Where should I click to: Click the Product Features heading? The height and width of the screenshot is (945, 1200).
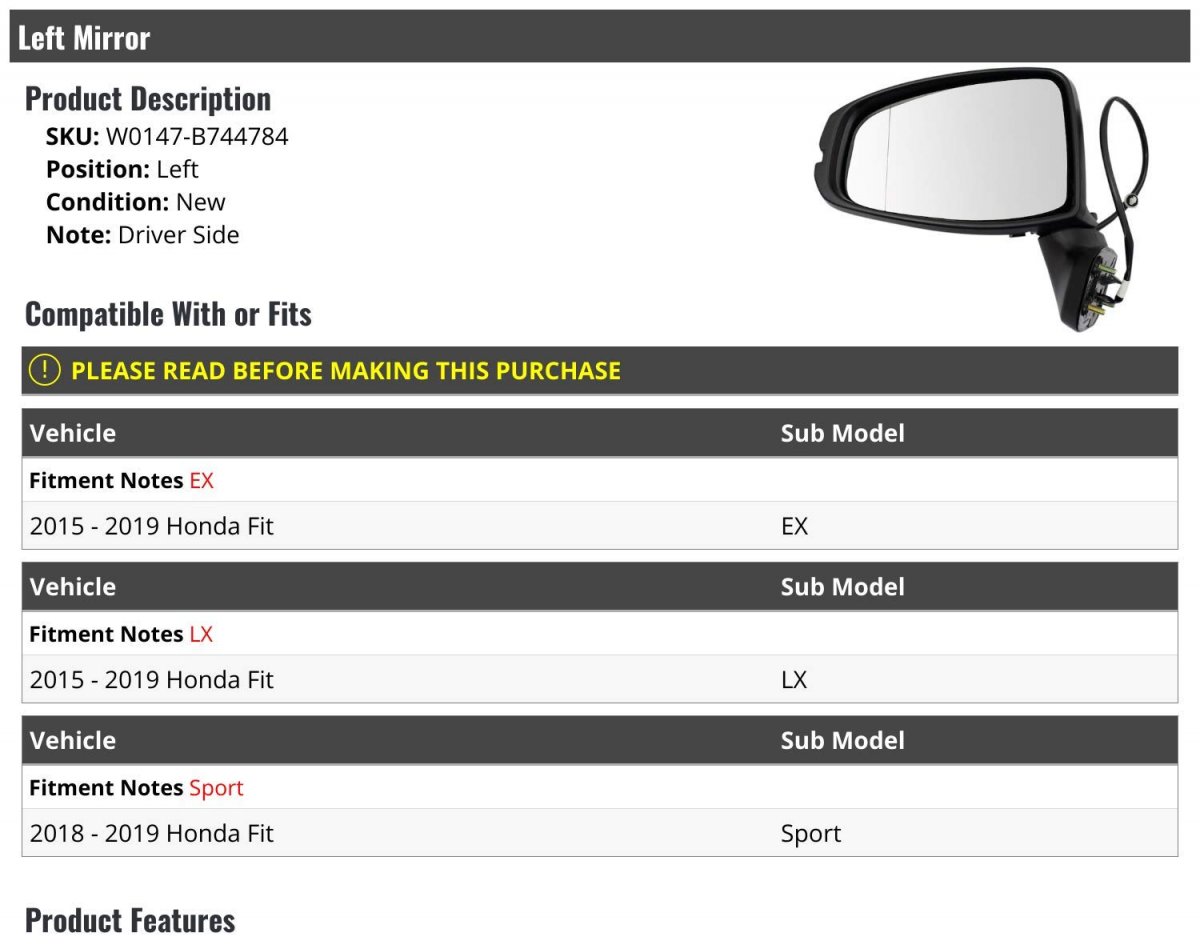(130, 920)
